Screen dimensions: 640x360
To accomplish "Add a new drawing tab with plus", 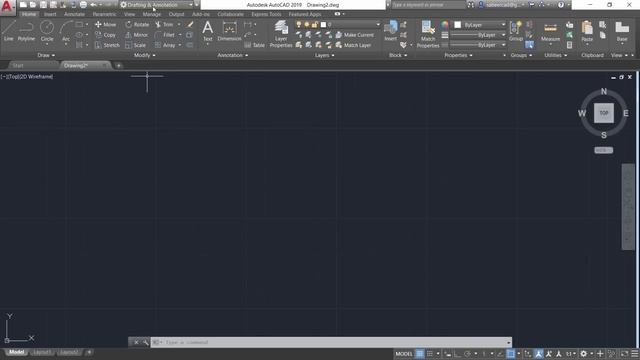I will coord(118,65).
